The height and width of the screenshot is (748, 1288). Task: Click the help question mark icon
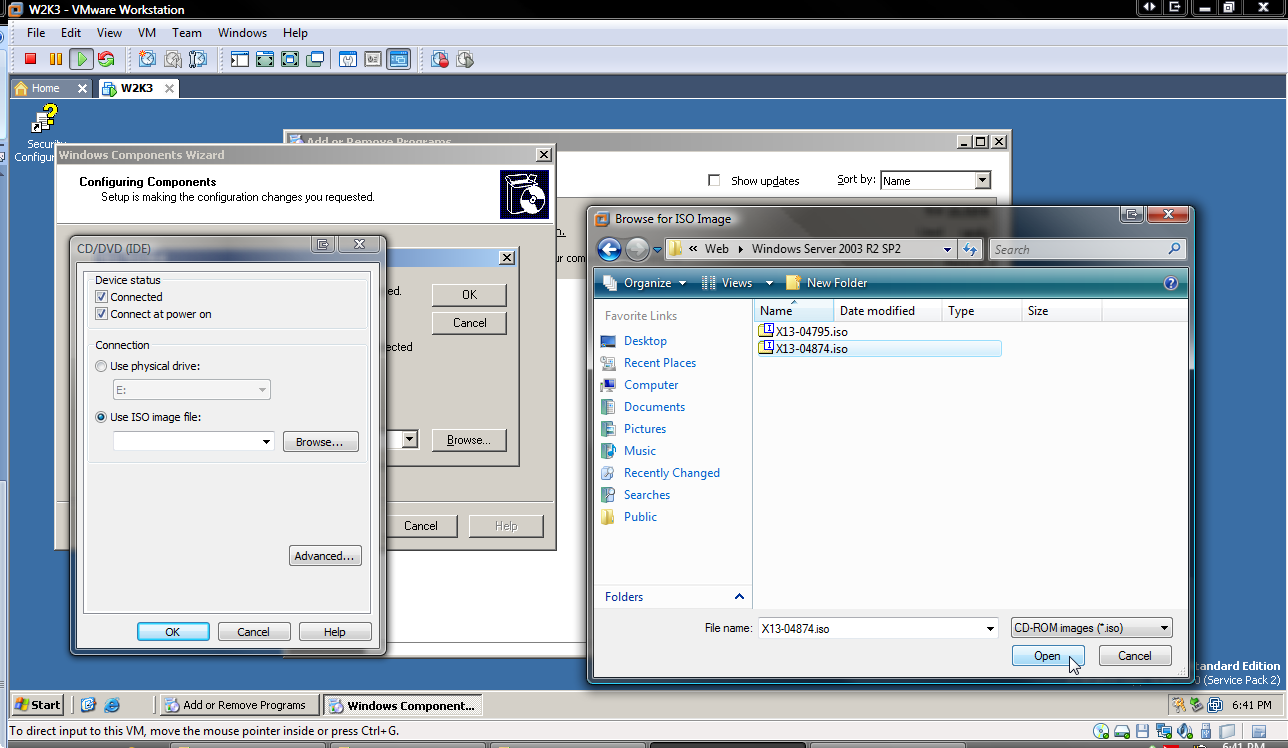click(x=1171, y=283)
